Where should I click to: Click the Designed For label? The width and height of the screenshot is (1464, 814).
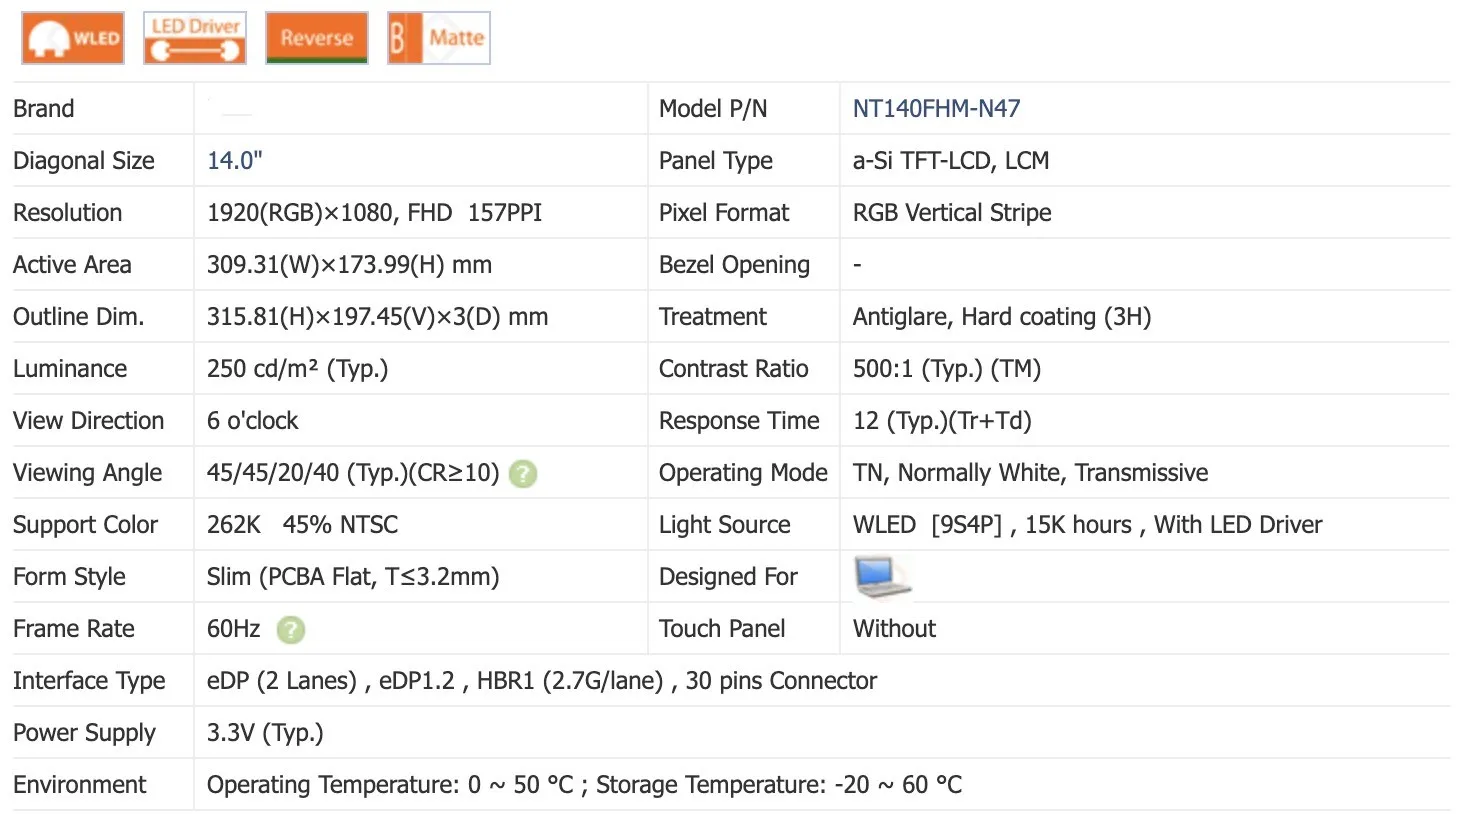click(728, 577)
